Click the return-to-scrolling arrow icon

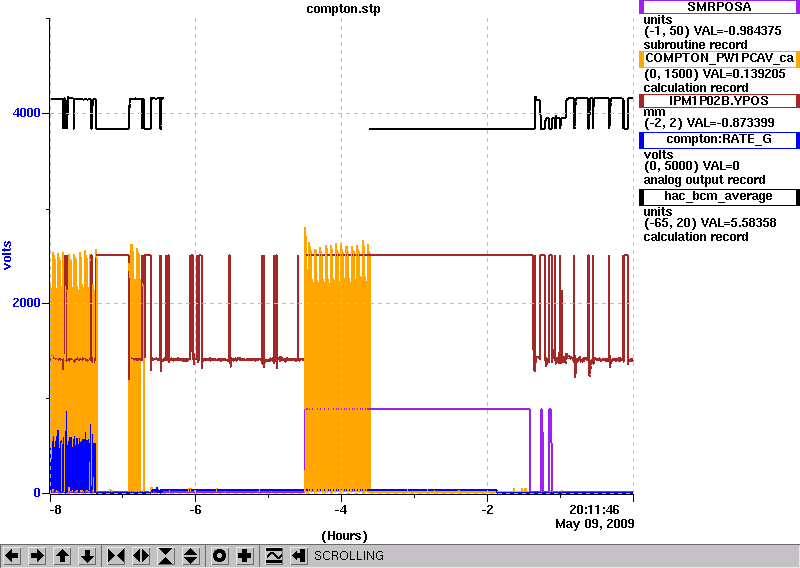(299, 555)
